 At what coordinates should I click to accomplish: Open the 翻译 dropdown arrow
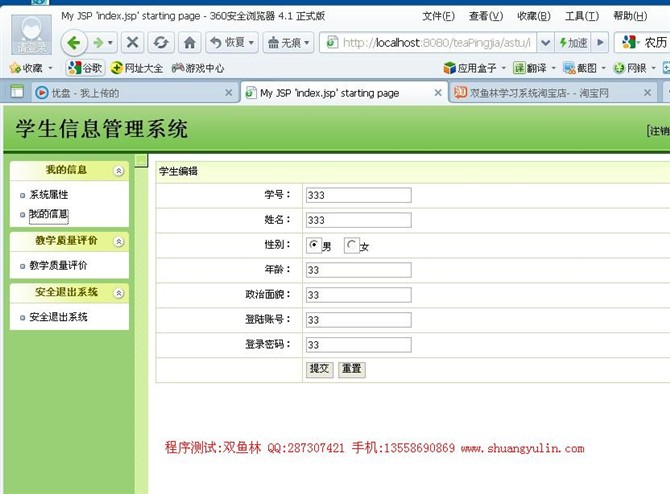[x=553, y=68]
